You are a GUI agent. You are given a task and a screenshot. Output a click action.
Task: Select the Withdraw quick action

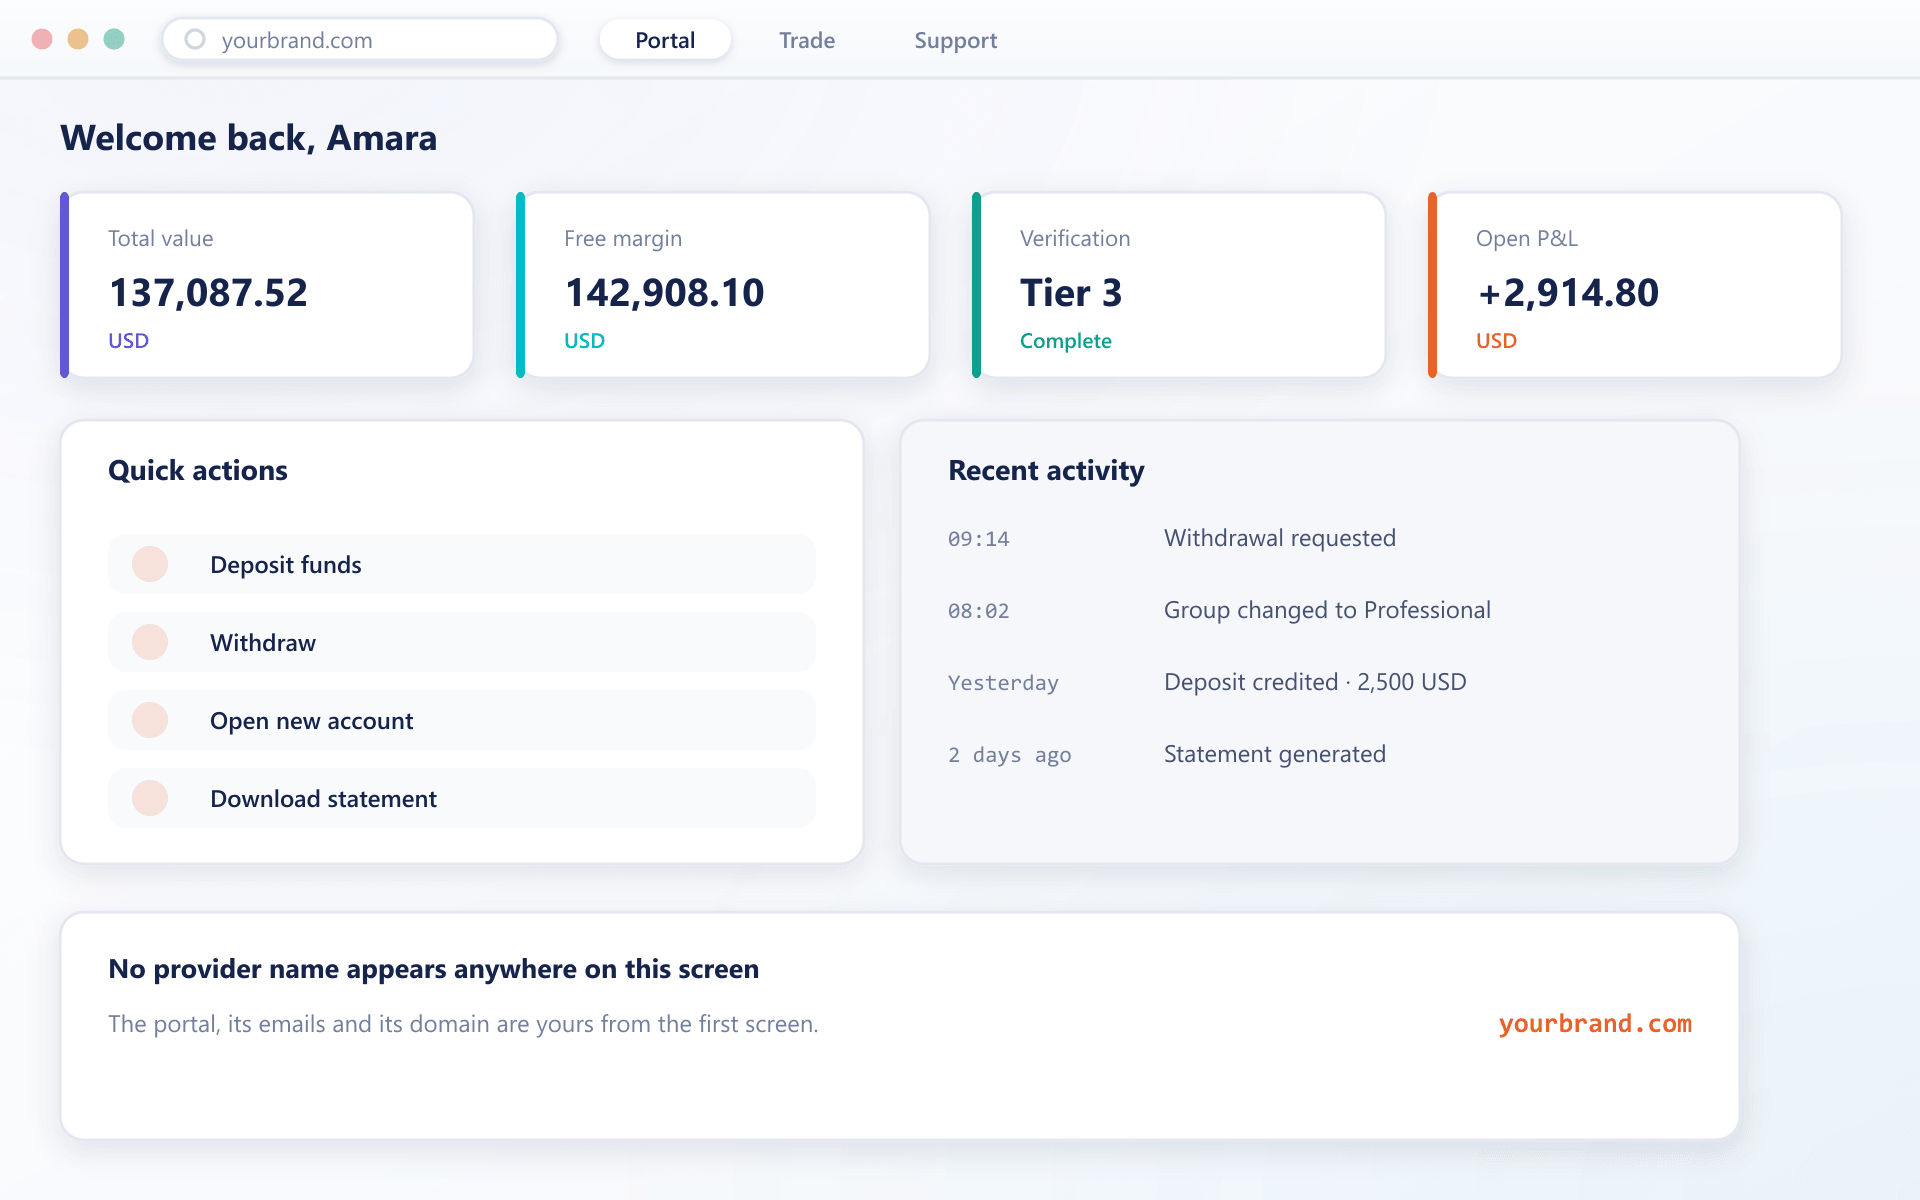click(462, 642)
